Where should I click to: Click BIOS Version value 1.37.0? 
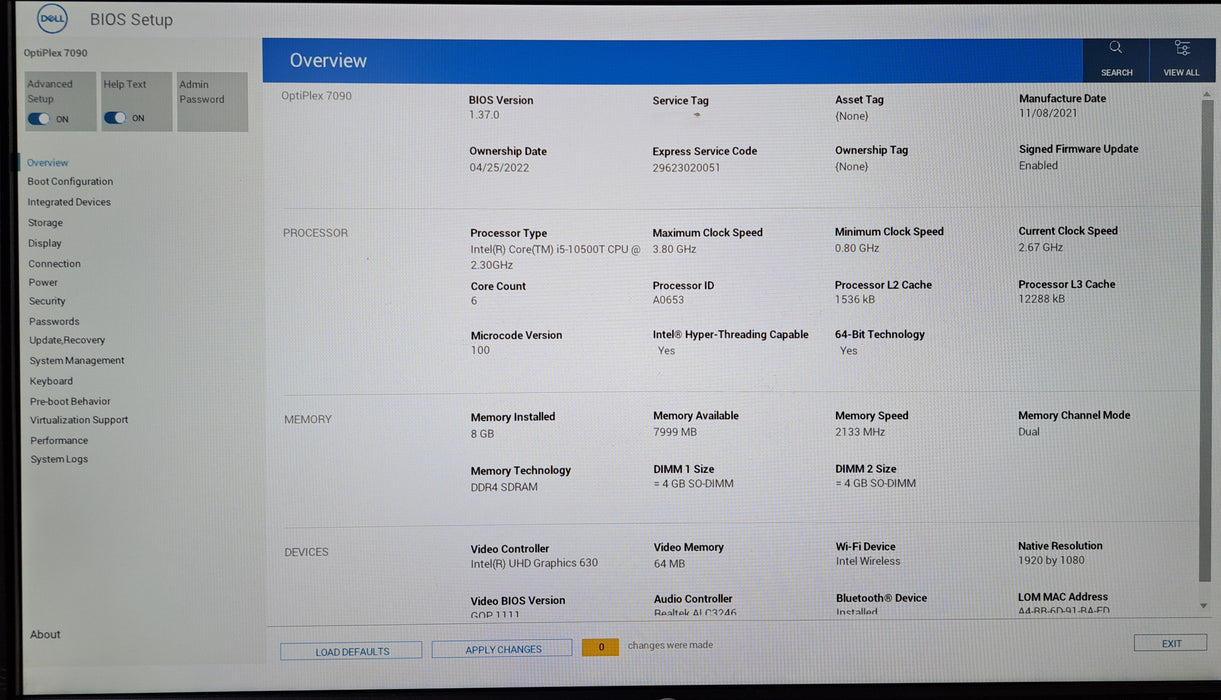pyautogui.click(x=484, y=115)
